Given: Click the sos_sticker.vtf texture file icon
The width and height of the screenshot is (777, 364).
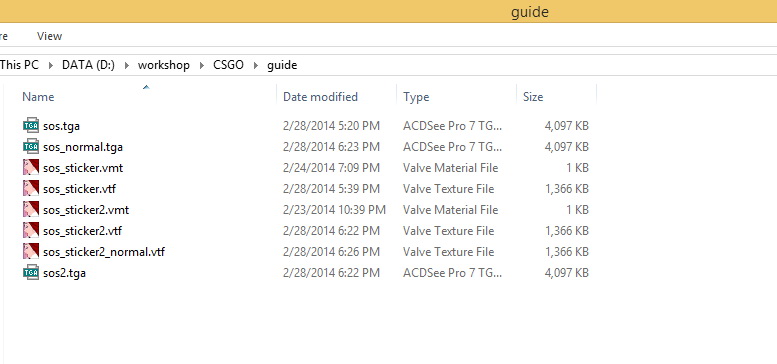Looking at the screenshot, I should pyautogui.click(x=31, y=189).
